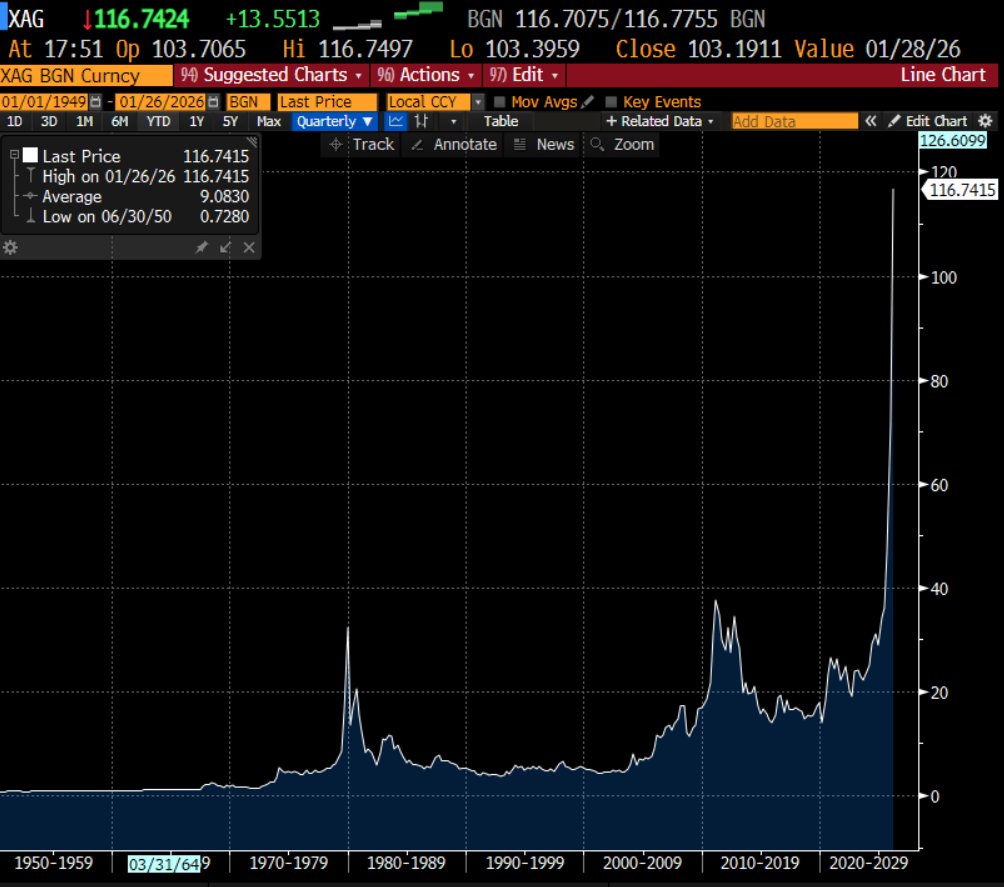Viewport: 1004px width, 887px height.
Task: Activate the Annotate tool
Action: [x=453, y=144]
